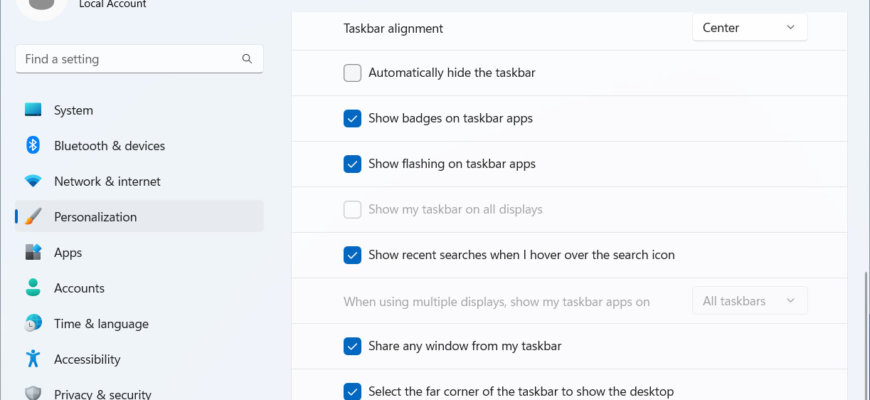Click the Personalization paintbrush icon
This screenshot has width=870, height=400.
33,216
